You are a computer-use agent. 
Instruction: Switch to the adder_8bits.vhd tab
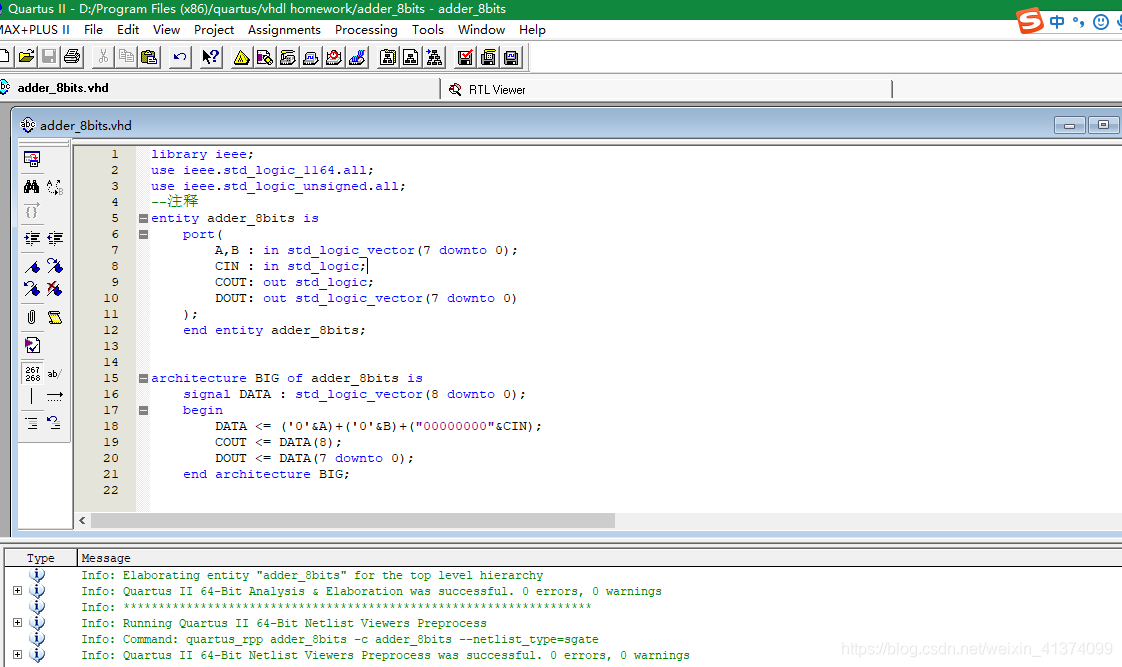point(219,88)
